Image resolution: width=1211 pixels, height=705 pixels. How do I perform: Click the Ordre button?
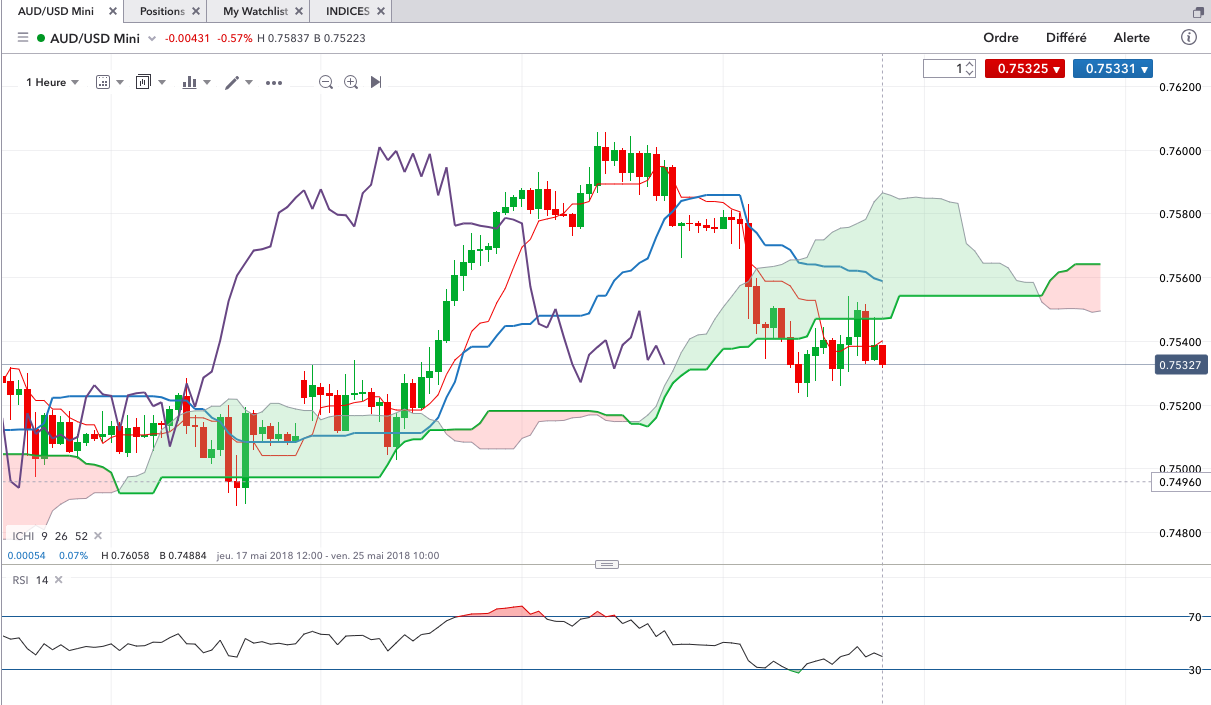pyautogui.click(x=1001, y=38)
